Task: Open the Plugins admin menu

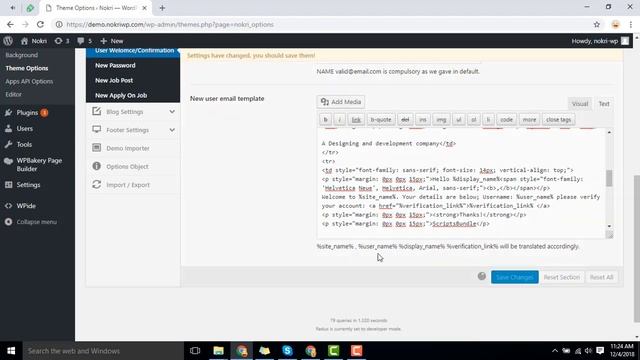Action: pyautogui.click(x=27, y=113)
